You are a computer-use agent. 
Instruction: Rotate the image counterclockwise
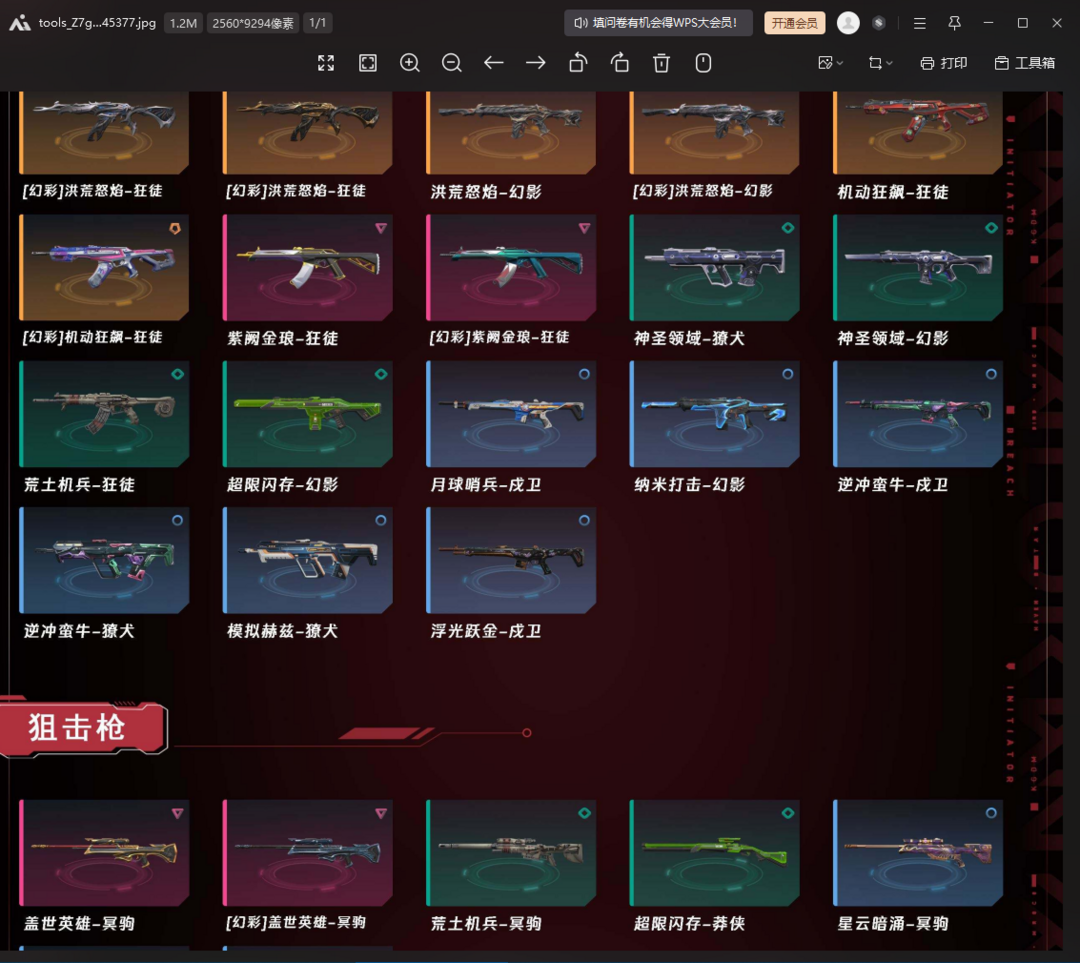coord(578,63)
